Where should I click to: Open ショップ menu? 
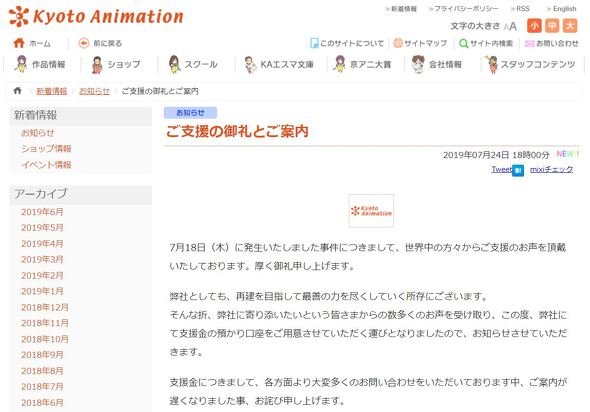tap(116, 64)
